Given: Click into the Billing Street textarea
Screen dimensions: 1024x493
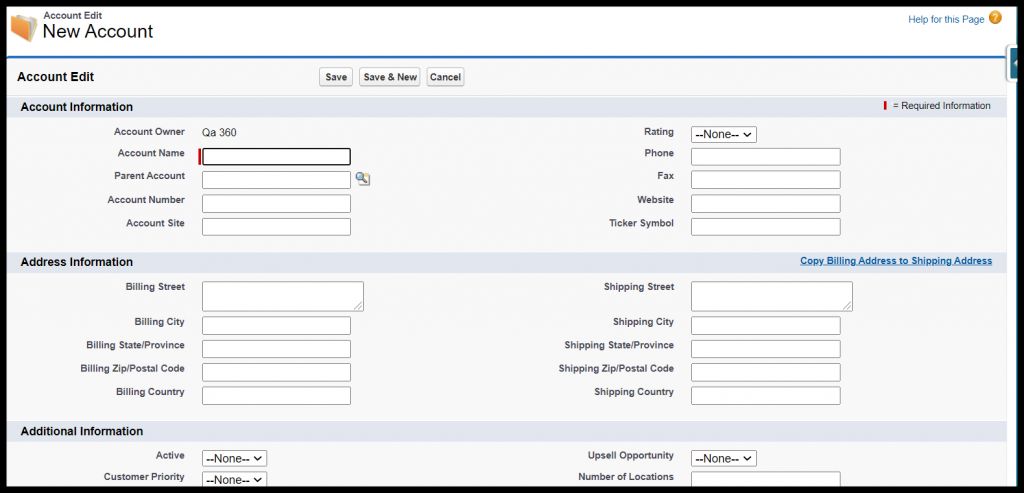Looking at the screenshot, I should point(282,296).
